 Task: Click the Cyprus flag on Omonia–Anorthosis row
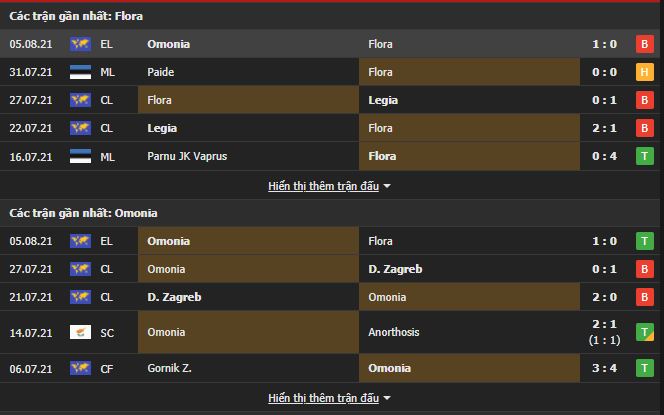pyautogui.click(x=80, y=333)
